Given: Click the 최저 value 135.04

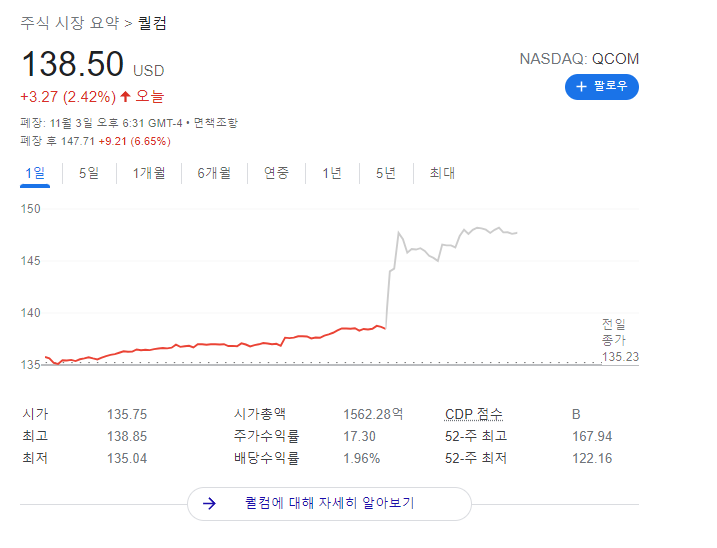Looking at the screenshot, I should 127,458.
